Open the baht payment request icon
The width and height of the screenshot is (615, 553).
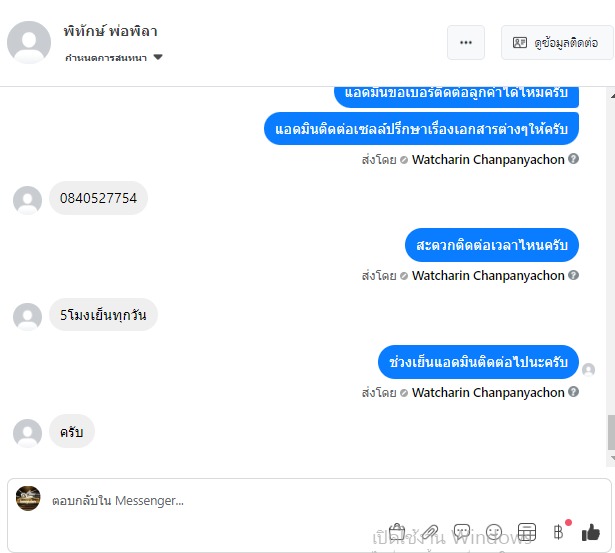point(559,533)
